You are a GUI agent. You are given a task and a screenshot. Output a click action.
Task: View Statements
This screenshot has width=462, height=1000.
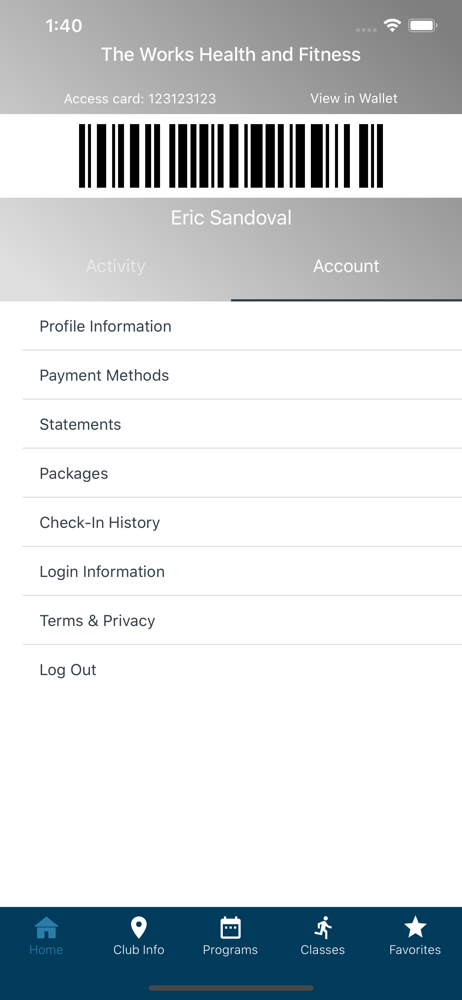[x=242, y=424]
